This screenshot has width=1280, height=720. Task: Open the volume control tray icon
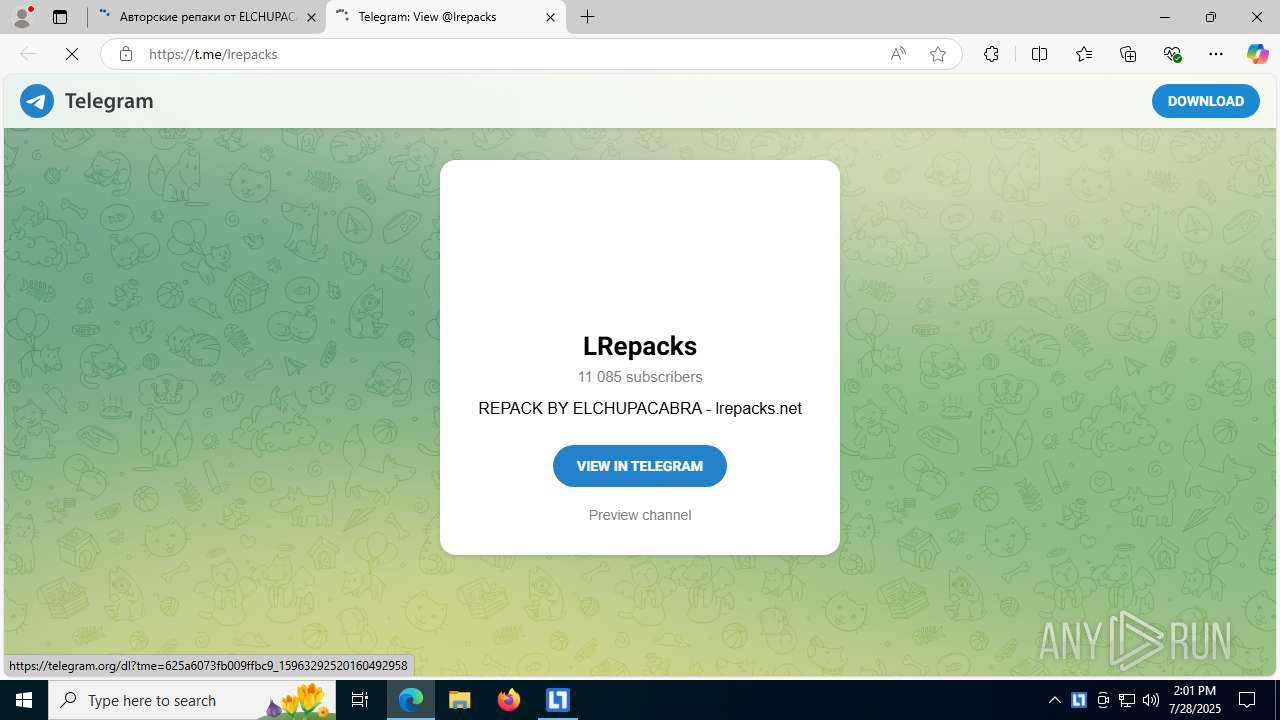1151,700
